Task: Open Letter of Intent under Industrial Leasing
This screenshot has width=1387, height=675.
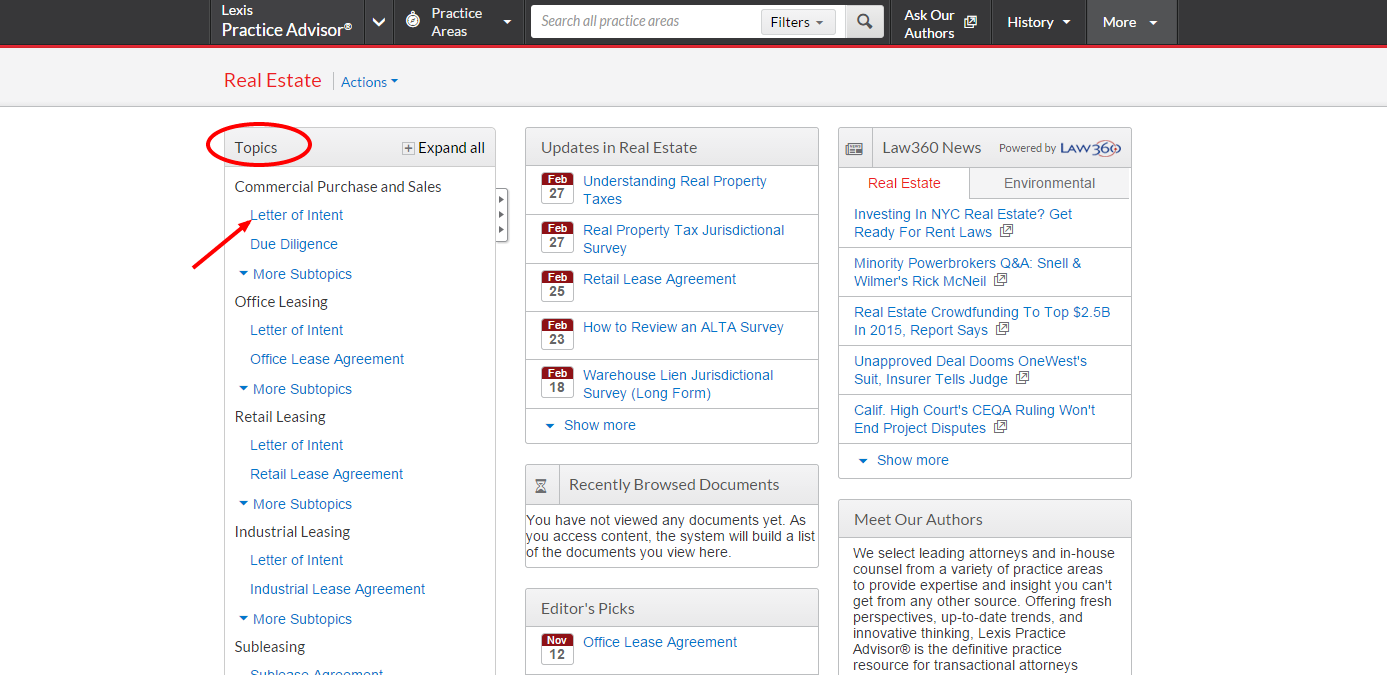Action: pos(296,560)
